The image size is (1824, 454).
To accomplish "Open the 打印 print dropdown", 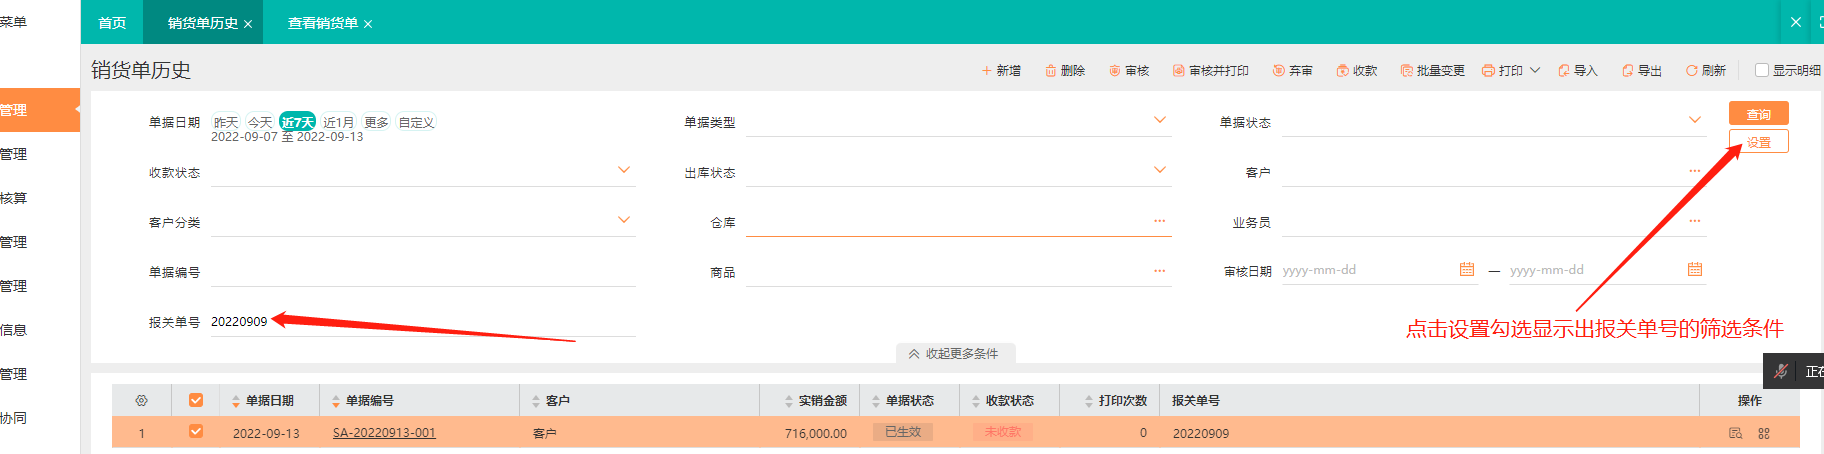I will [x=1511, y=71].
